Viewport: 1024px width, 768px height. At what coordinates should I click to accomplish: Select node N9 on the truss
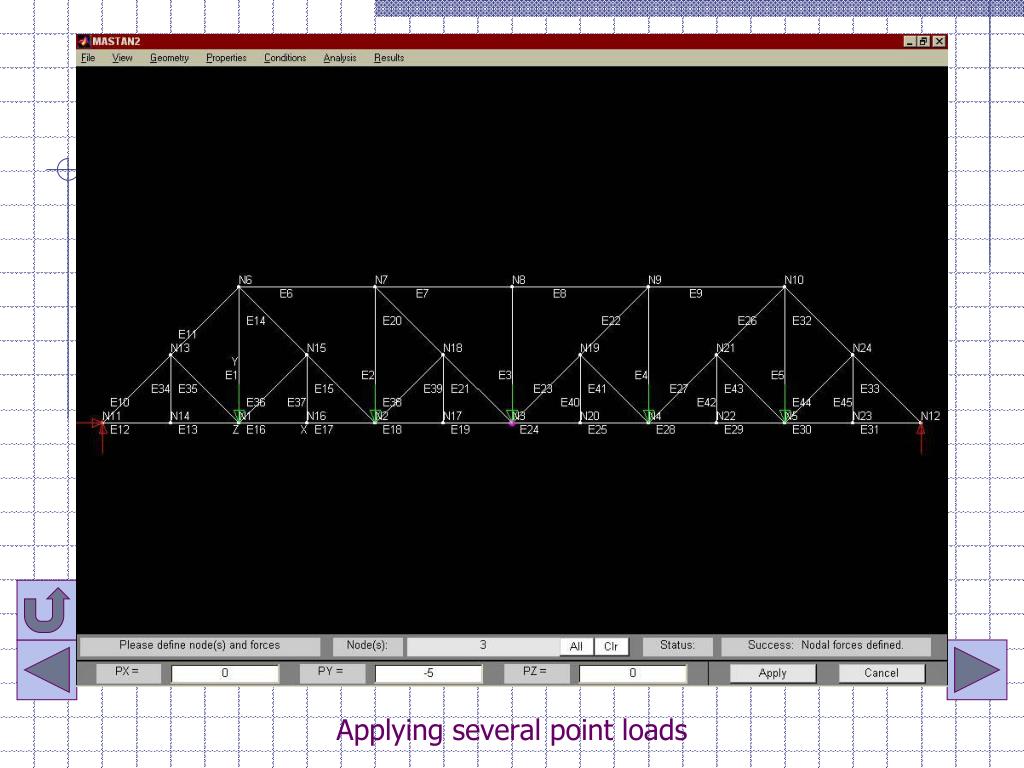[648, 287]
